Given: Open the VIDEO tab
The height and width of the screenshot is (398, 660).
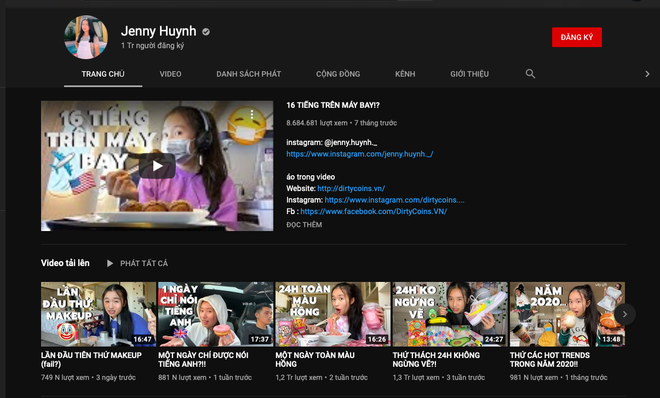Looking at the screenshot, I should point(170,74).
